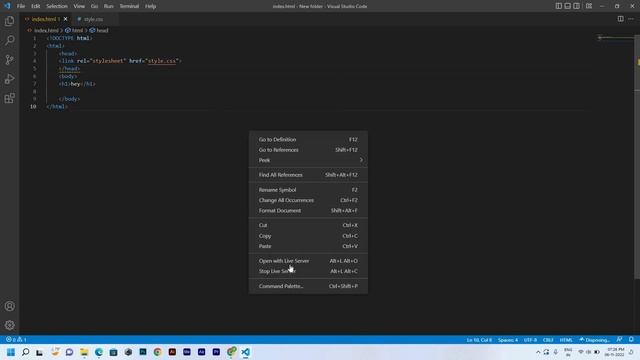Toggle the secondary side bar layout icon
This screenshot has height=360, width=640.
pyautogui.click(x=576, y=6)
